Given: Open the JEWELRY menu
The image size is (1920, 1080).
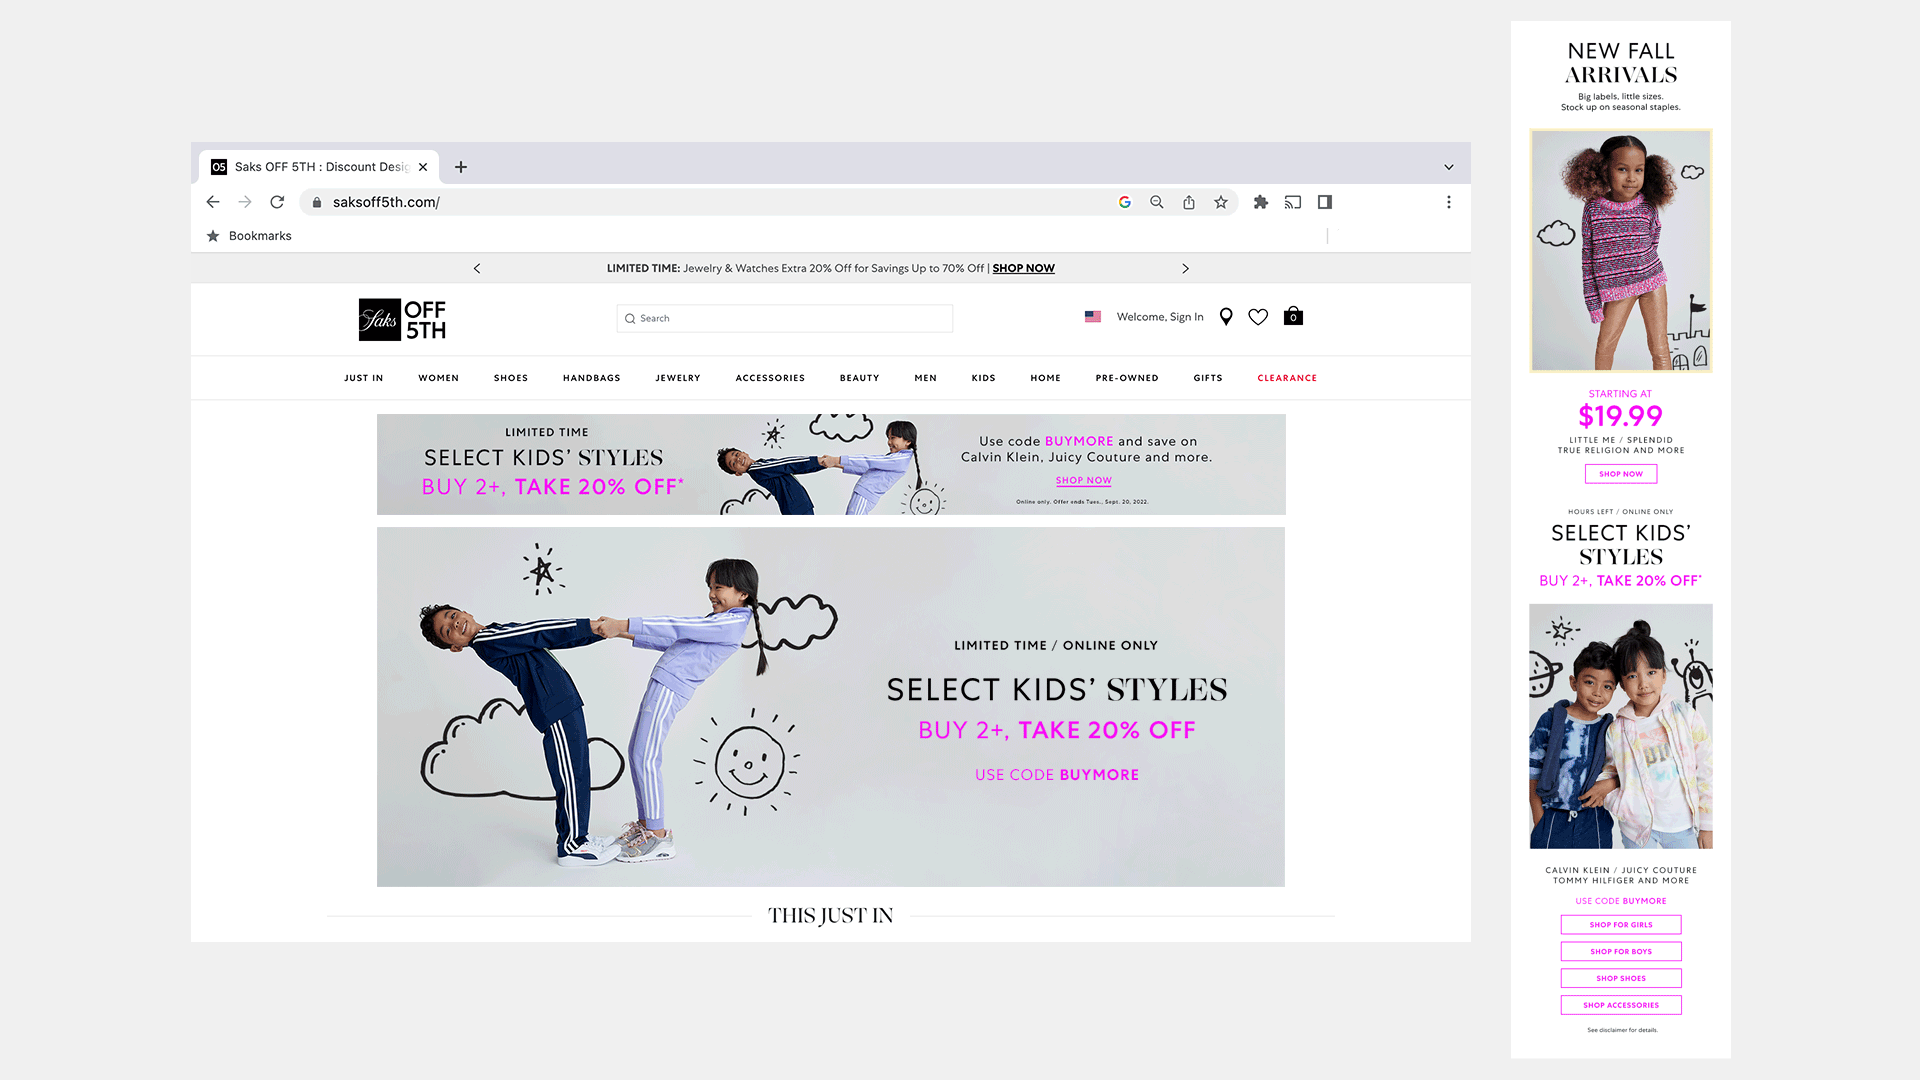Looking at the screenshot, I should (x=678, y=378).
